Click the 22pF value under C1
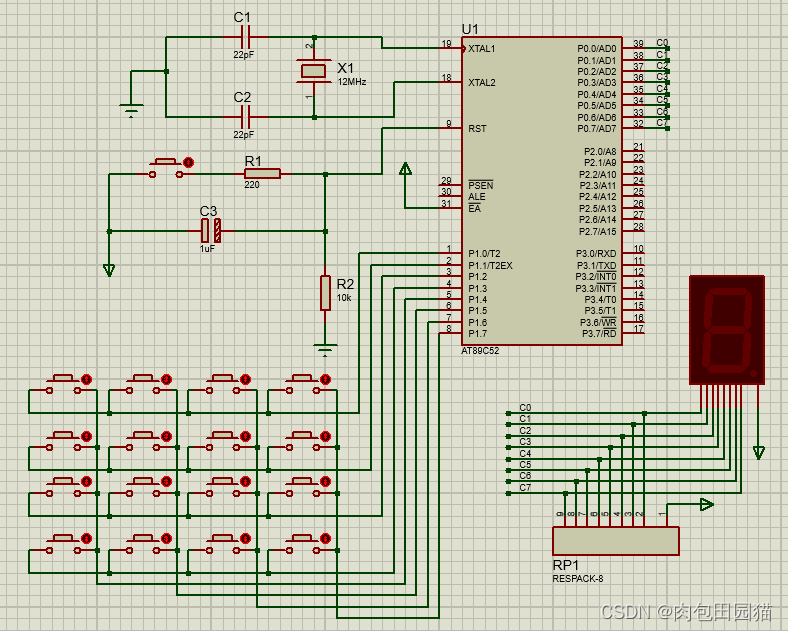The image size is (788, 631). pos(243,54)
